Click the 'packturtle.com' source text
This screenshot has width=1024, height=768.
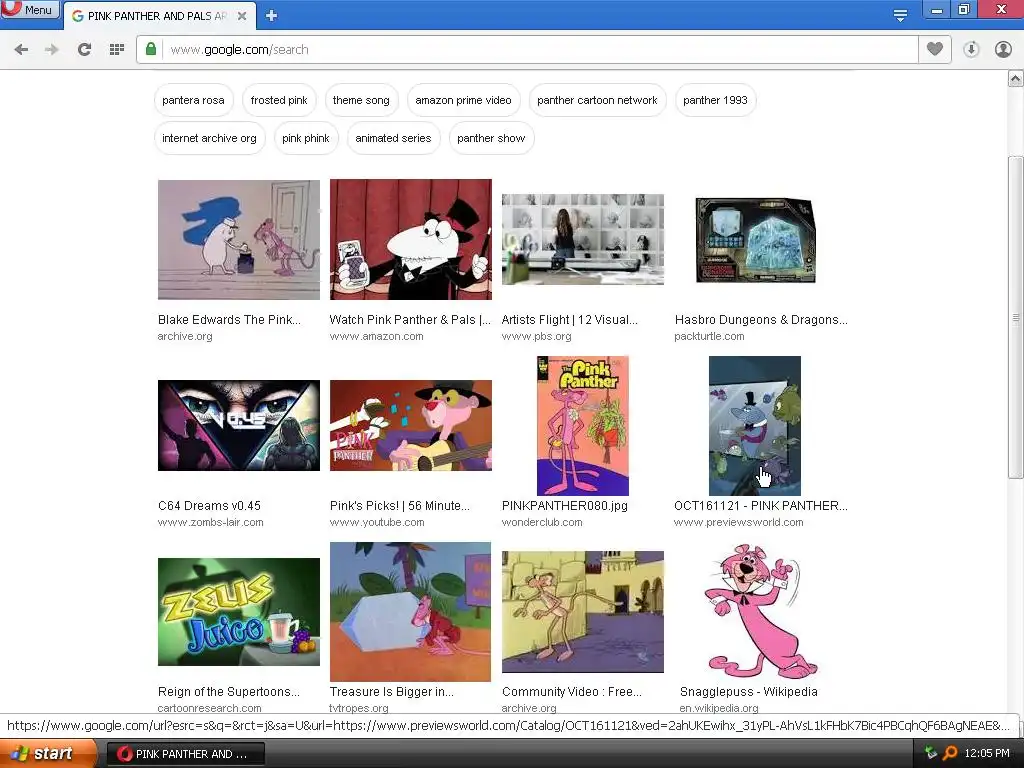[709, 336]
